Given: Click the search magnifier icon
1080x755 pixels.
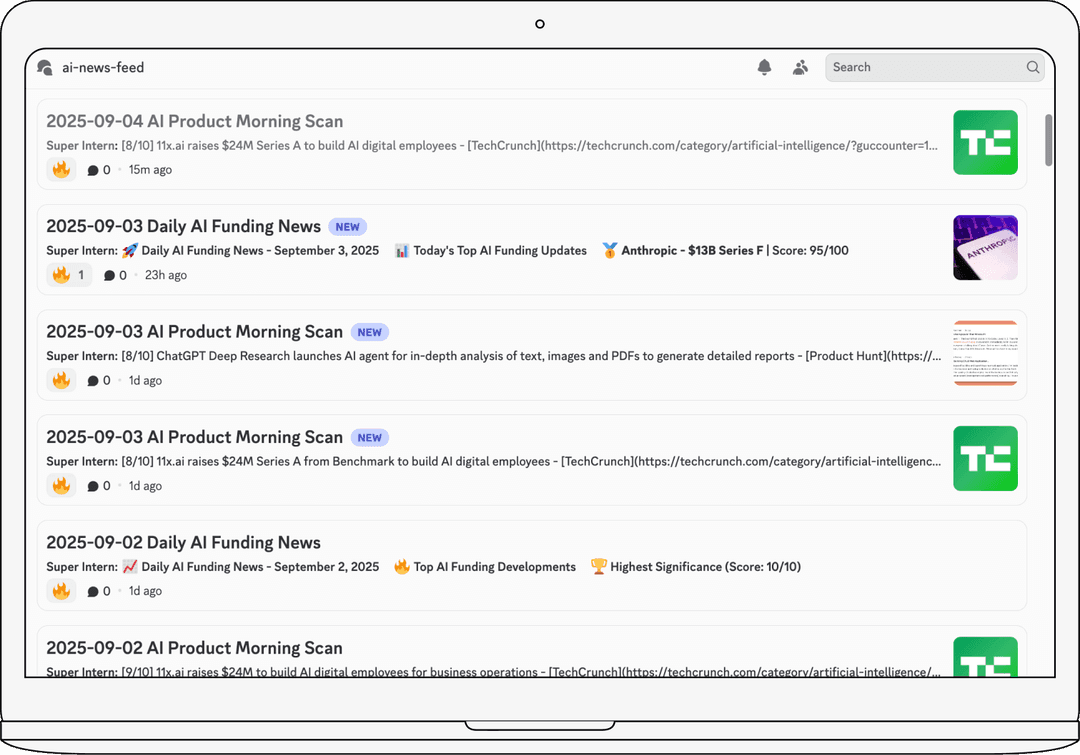Looking at the screenshot, I should click(x=1032, y=67).
